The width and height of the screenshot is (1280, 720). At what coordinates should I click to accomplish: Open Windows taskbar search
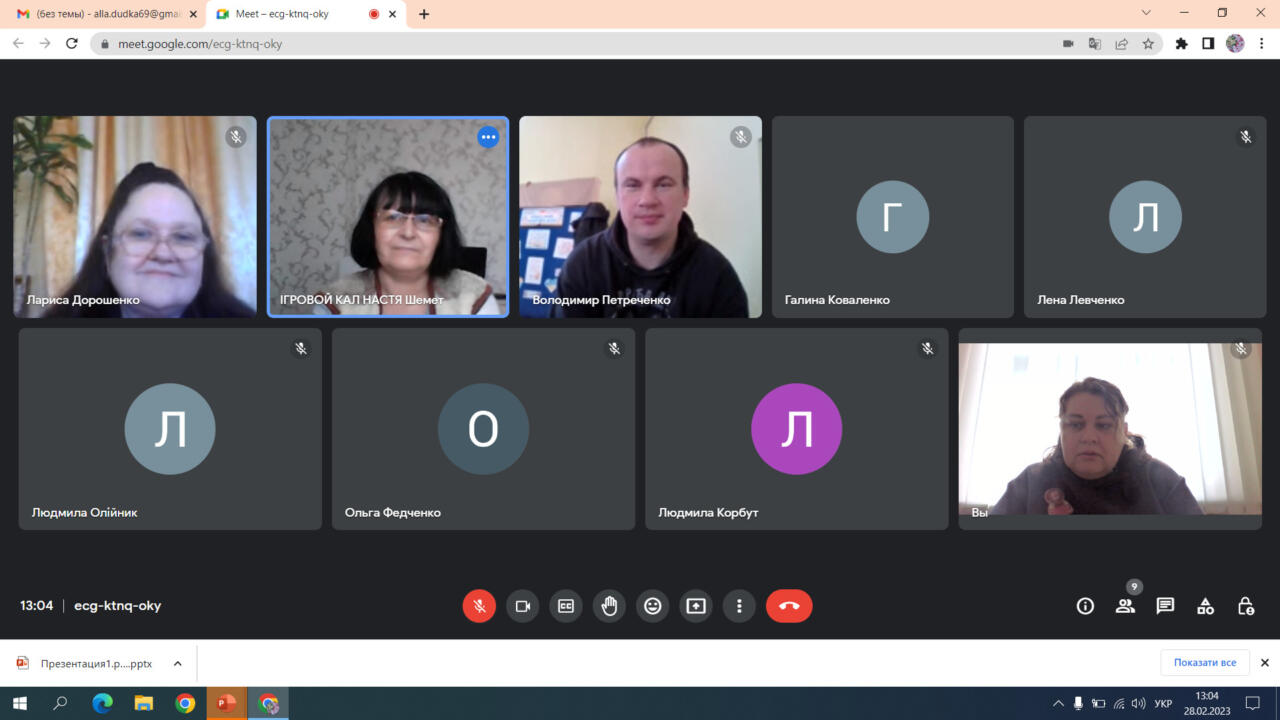click(x=60, y=703)
